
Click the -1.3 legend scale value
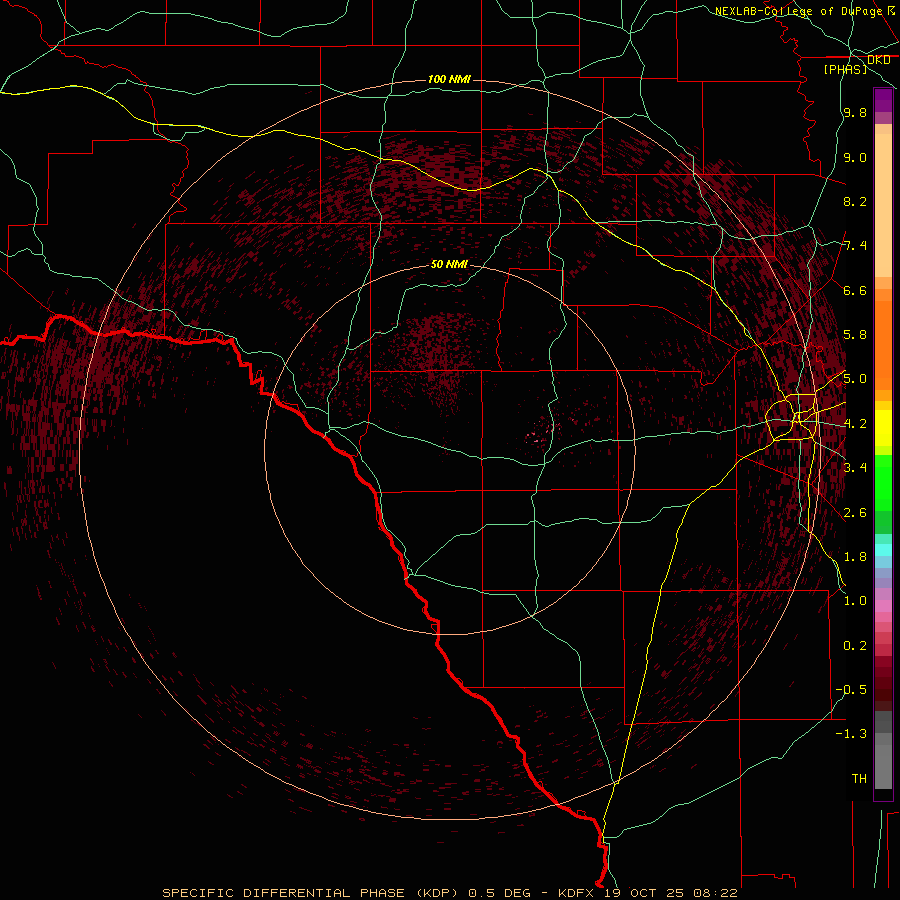tap(851, 734)
